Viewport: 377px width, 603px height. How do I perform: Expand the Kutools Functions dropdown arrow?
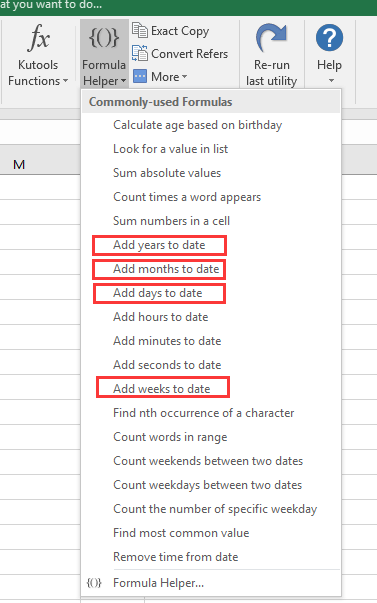65,81
